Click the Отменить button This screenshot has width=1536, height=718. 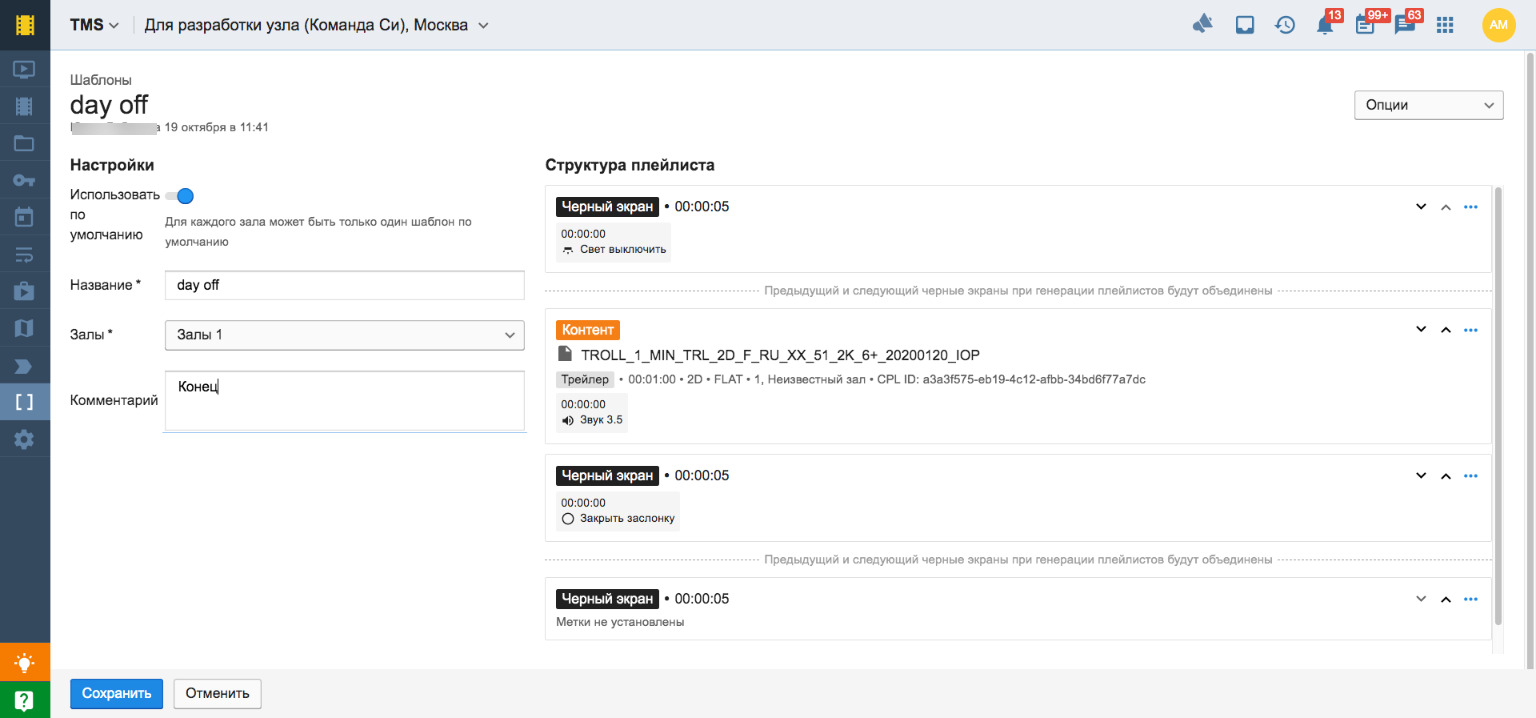217,693
